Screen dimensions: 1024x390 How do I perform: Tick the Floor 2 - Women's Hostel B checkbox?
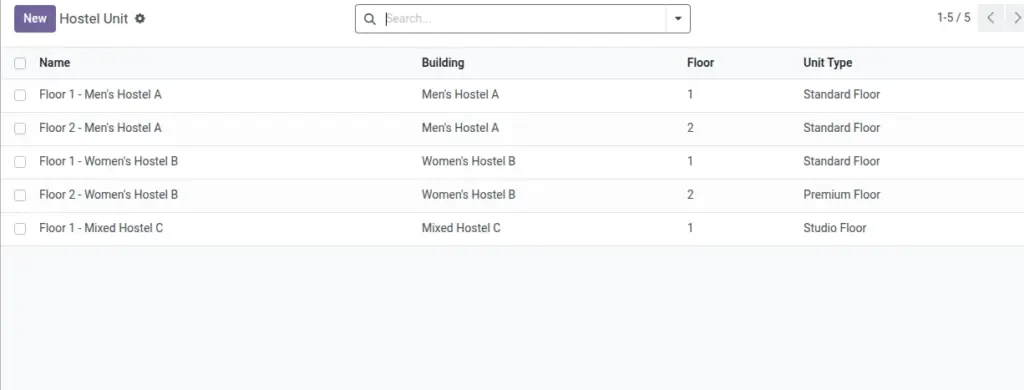pos(20,195)
